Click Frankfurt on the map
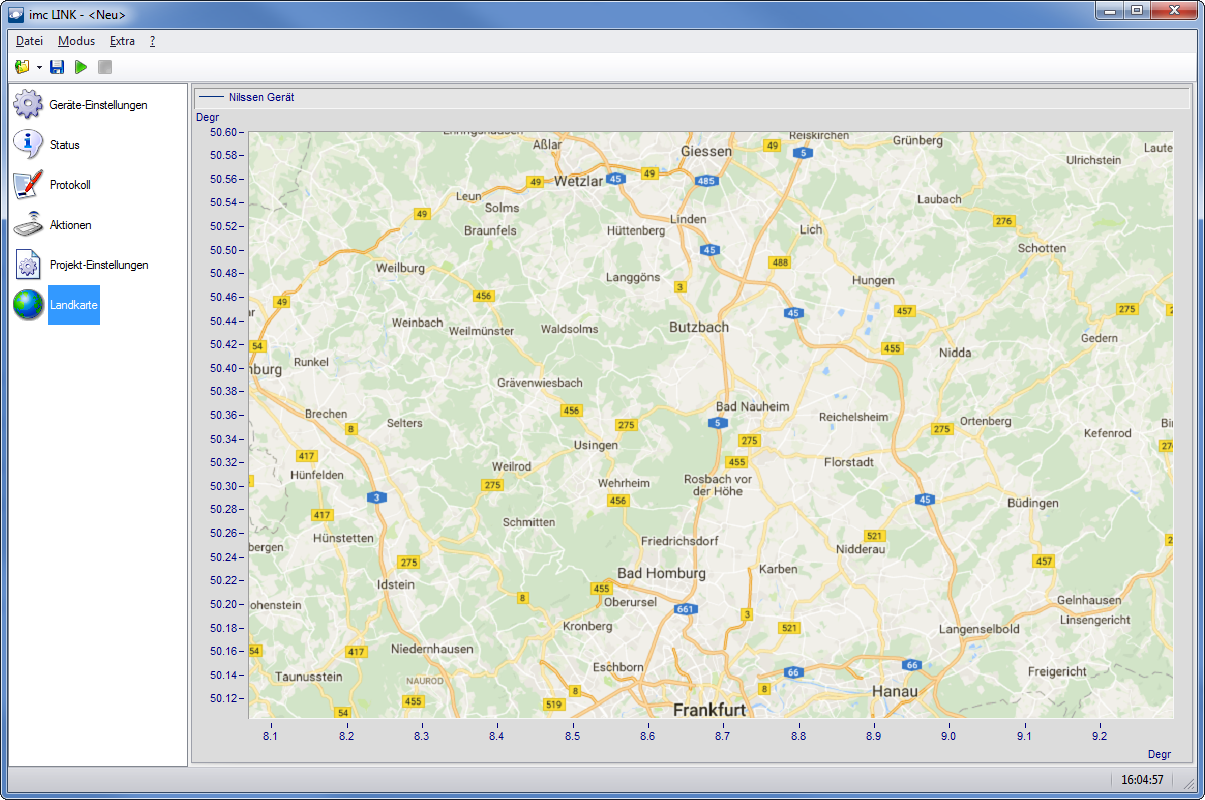Image resolution: width=1205 pixels, height=800 pixels. (x=709, y=710)
